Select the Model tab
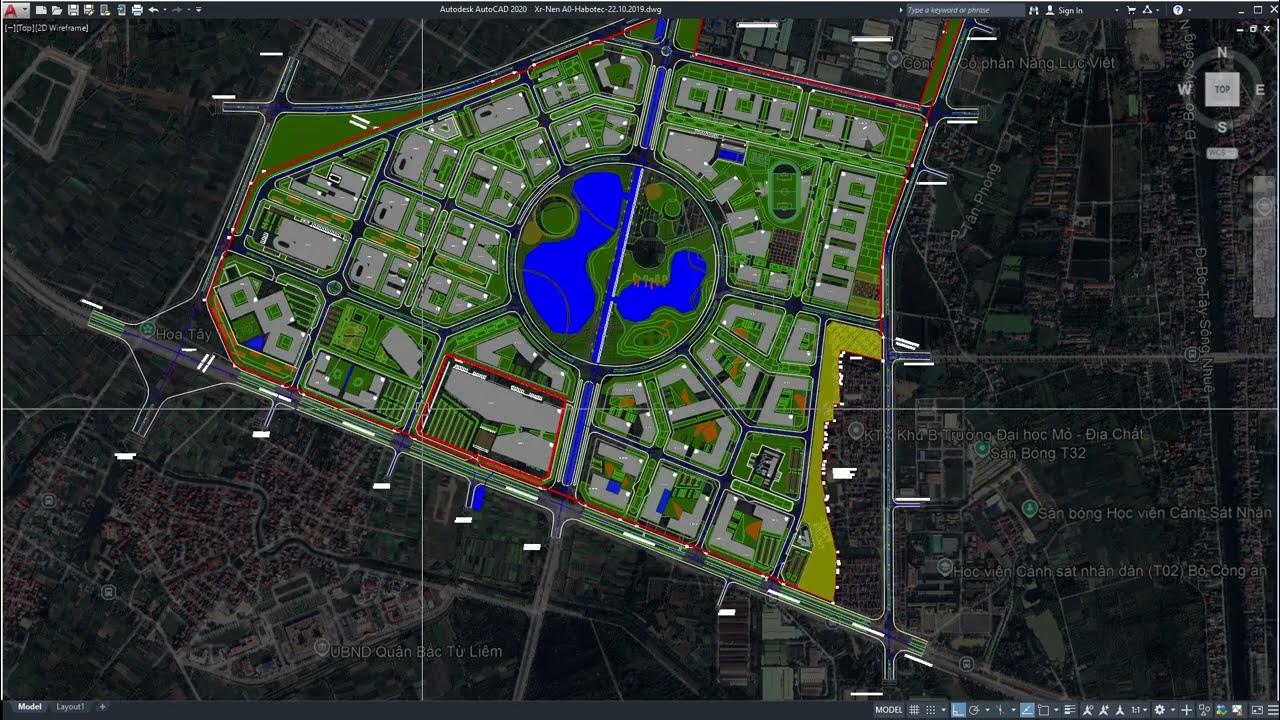 [30, 707]
